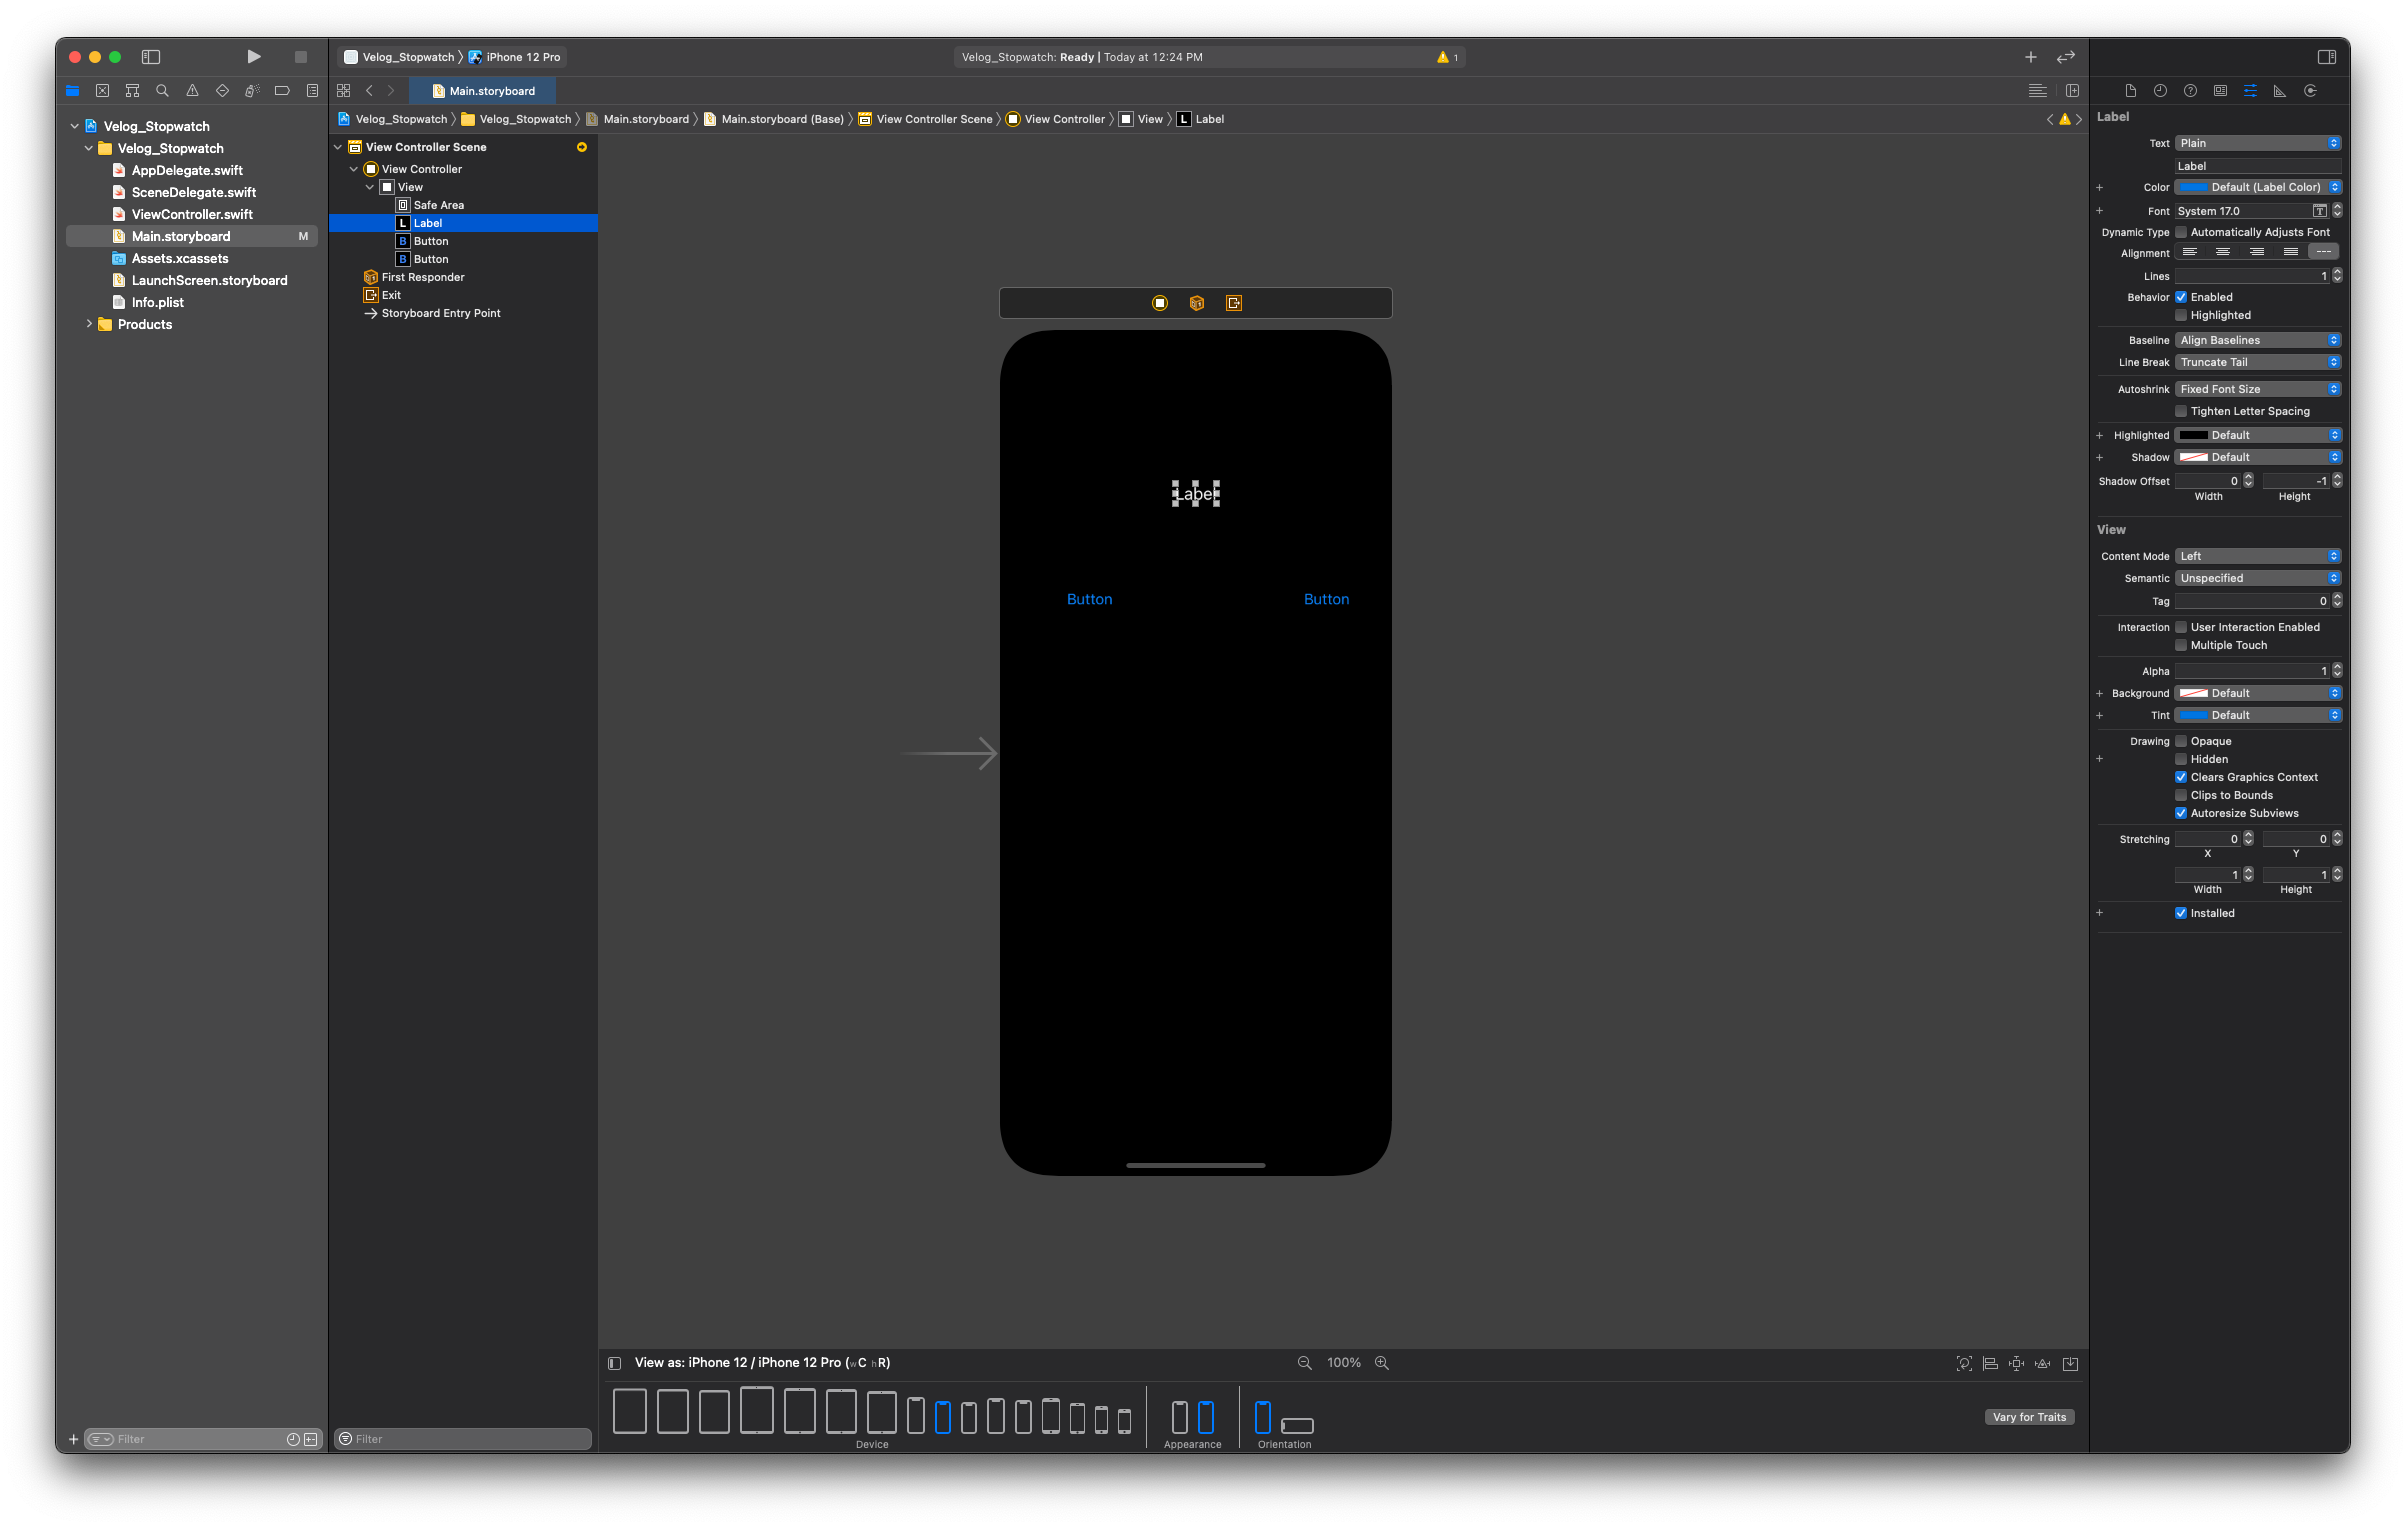Image resolution: width=2406 pixels, height=1527 pixels.
Task: Enable User Interaction Enabled checkbox
Action: (x=2181, y=627)
